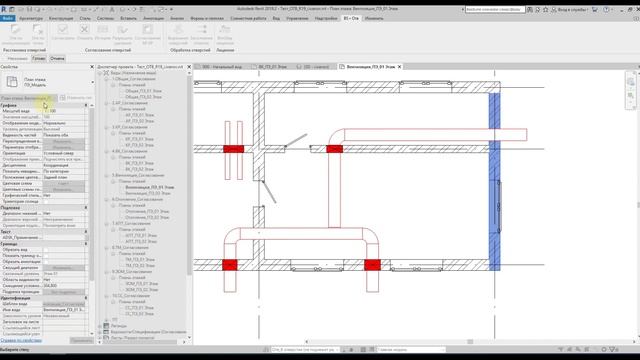Open the type selector dropdown in Properties
This screenshot has height=360, width=640.
point(93,82)
